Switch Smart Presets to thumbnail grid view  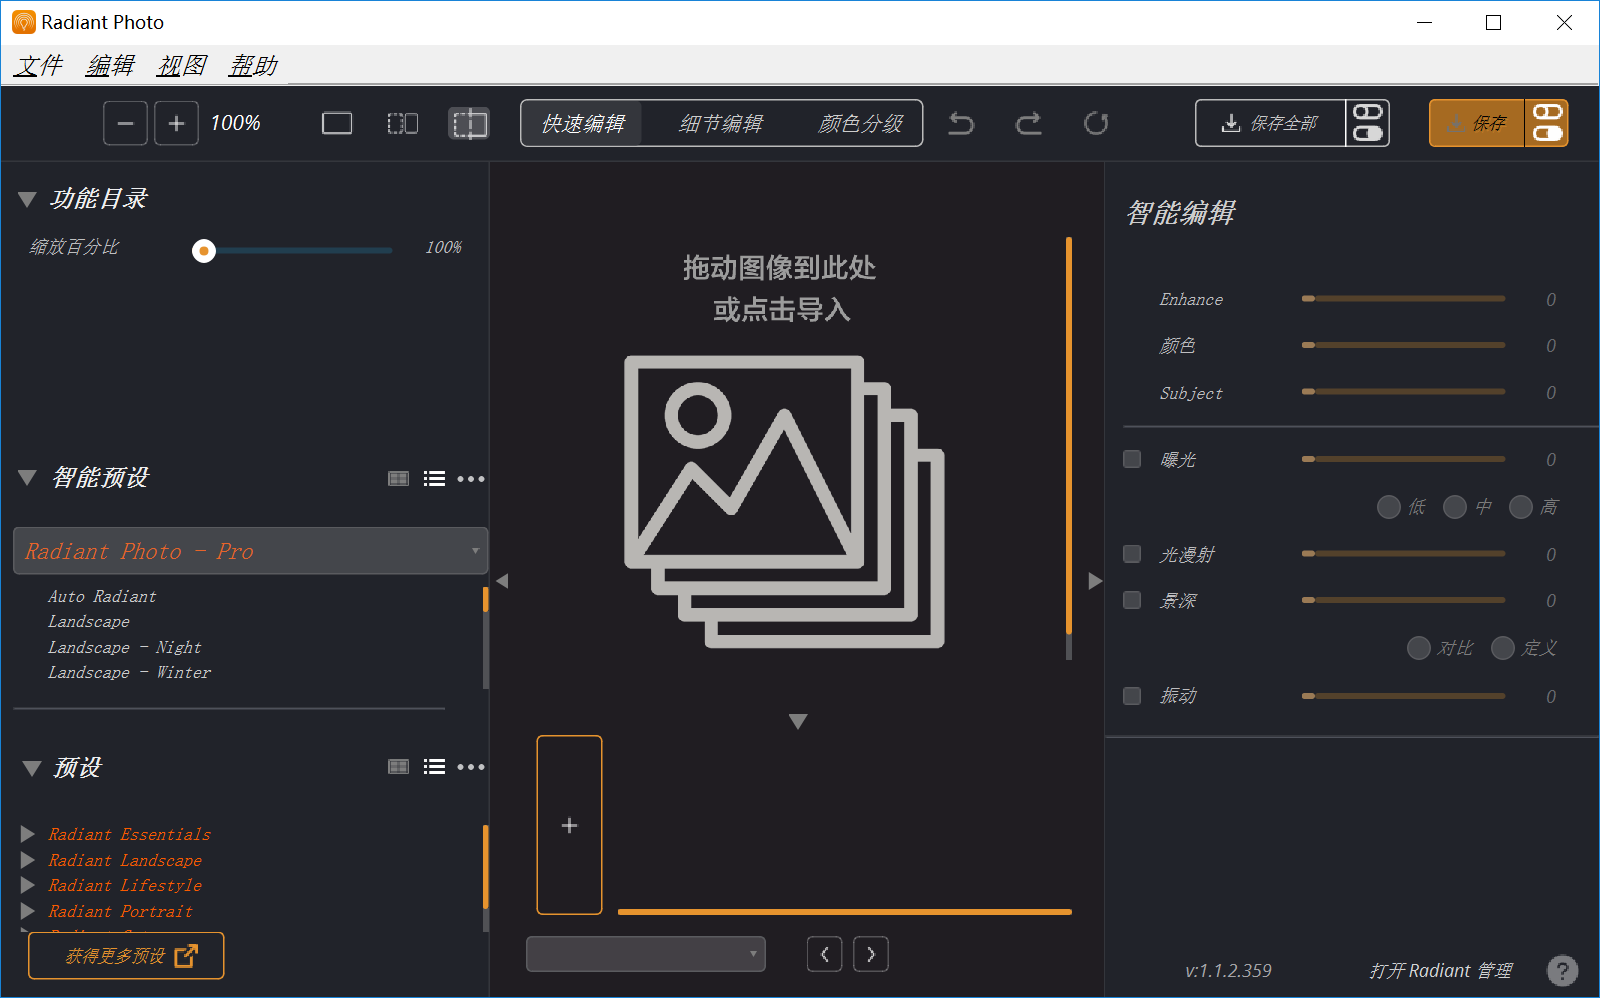398,479
